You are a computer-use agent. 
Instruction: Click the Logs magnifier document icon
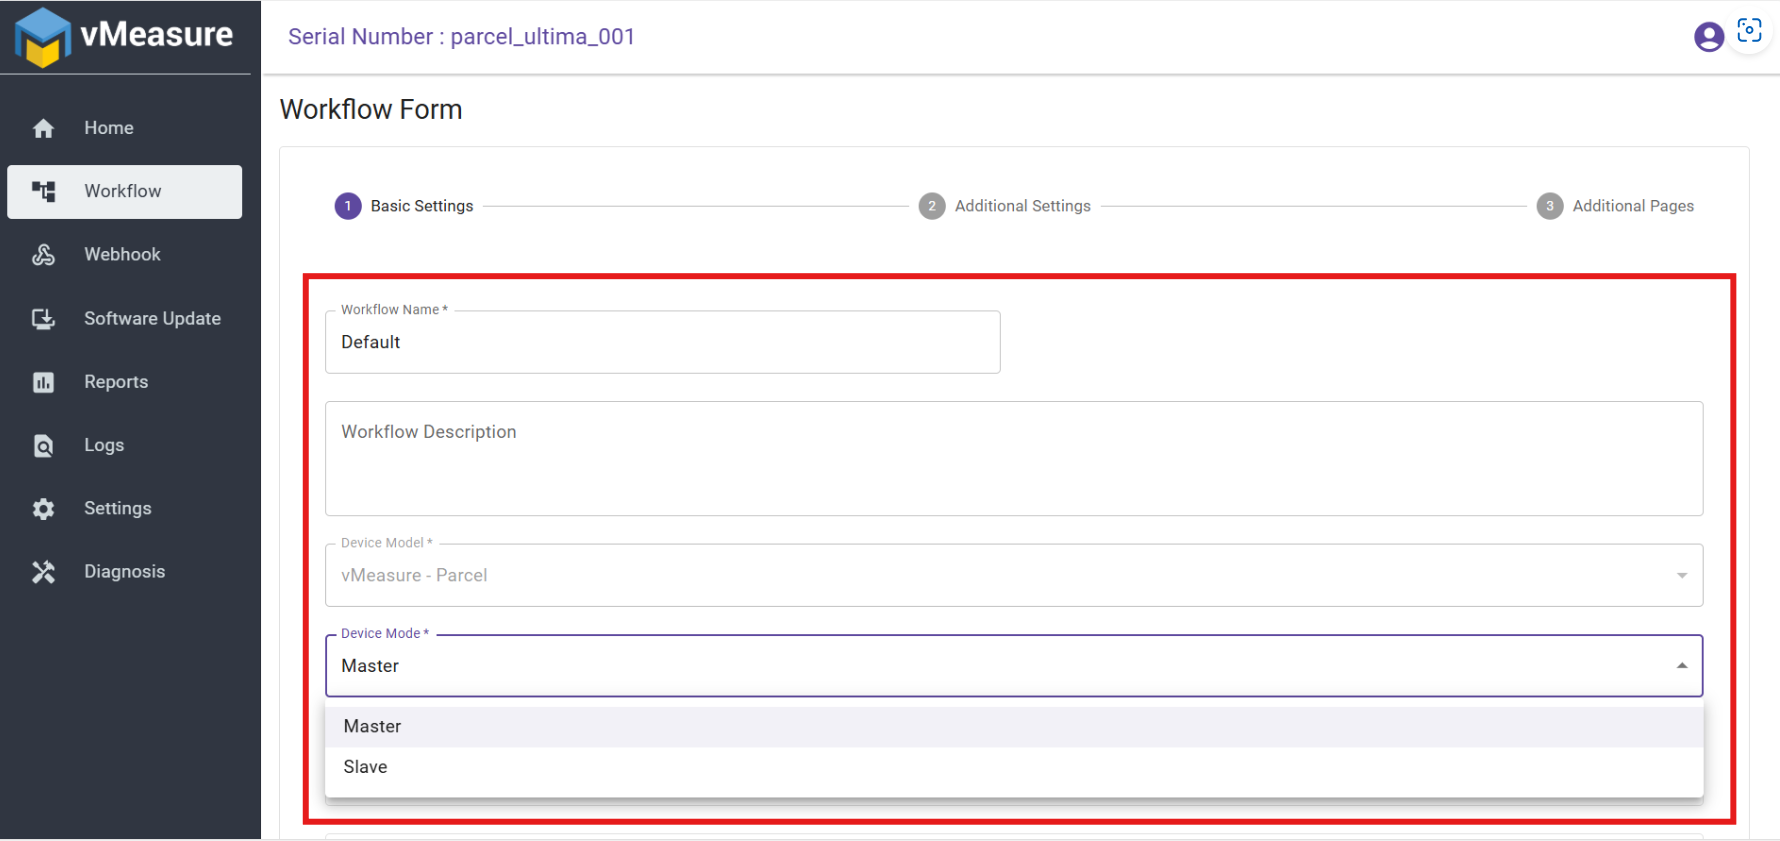[x=43, y=445]
